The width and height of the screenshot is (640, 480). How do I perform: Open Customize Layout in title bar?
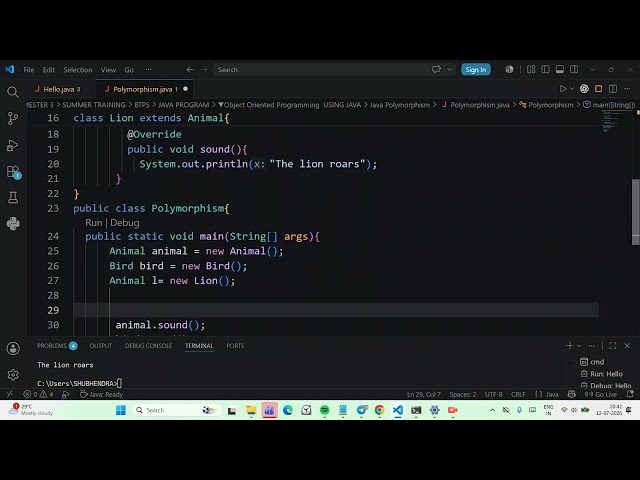pyautogui.click(x=531, y=69)
